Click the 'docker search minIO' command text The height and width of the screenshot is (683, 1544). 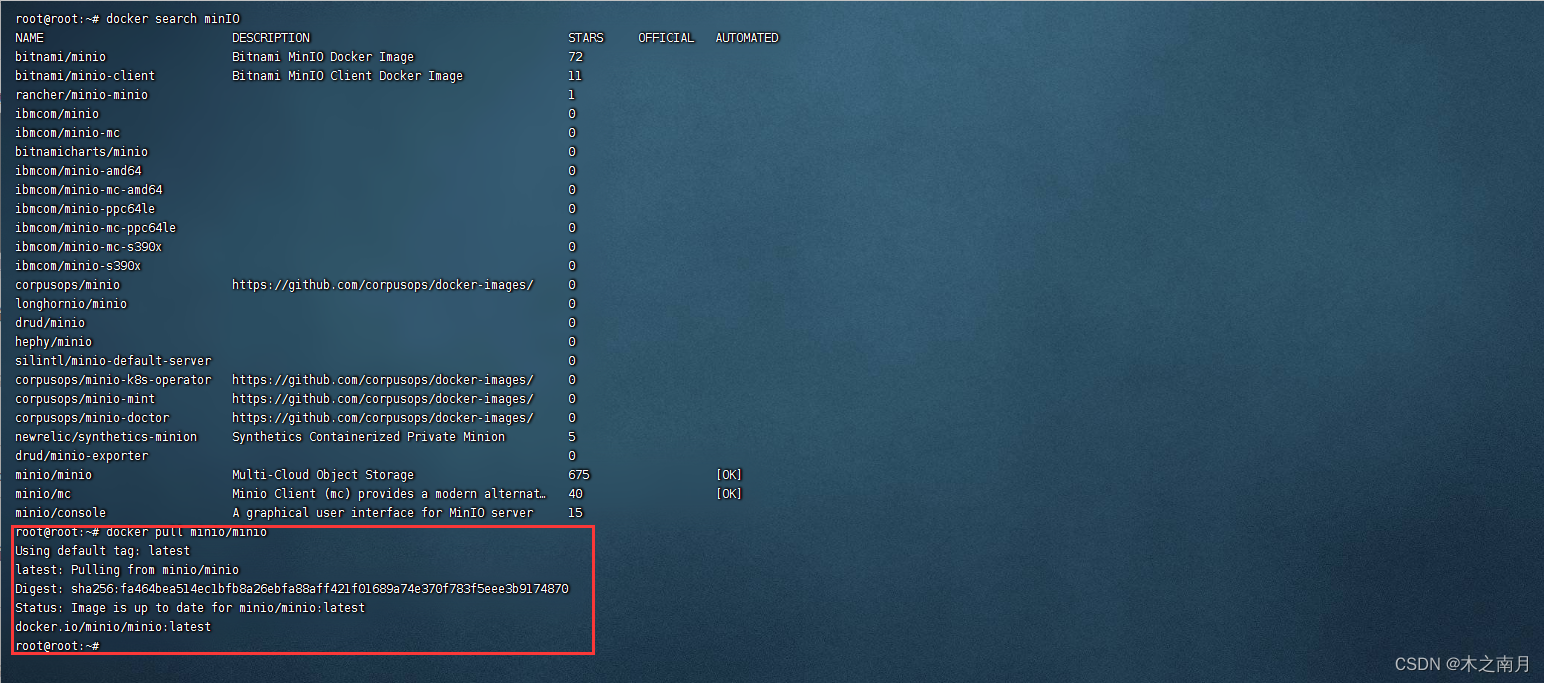(173, 19)
